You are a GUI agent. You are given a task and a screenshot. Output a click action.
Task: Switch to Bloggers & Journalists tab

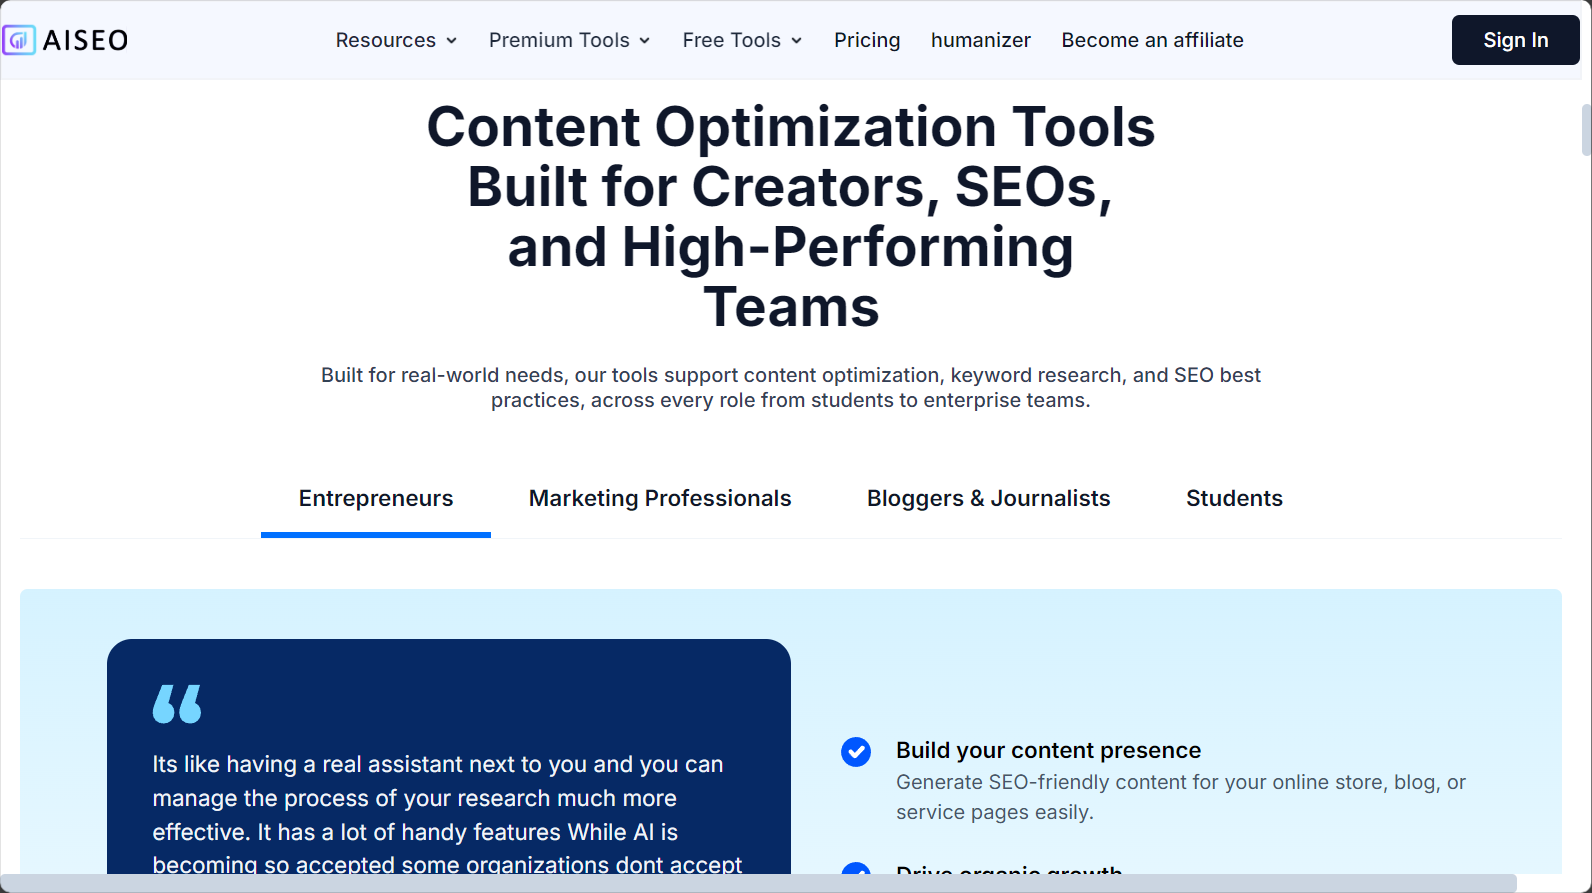[x=988, y=498]
